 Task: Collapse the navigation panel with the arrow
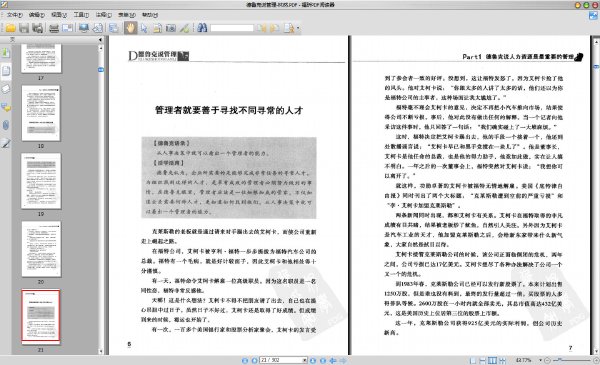pos(100,39)
